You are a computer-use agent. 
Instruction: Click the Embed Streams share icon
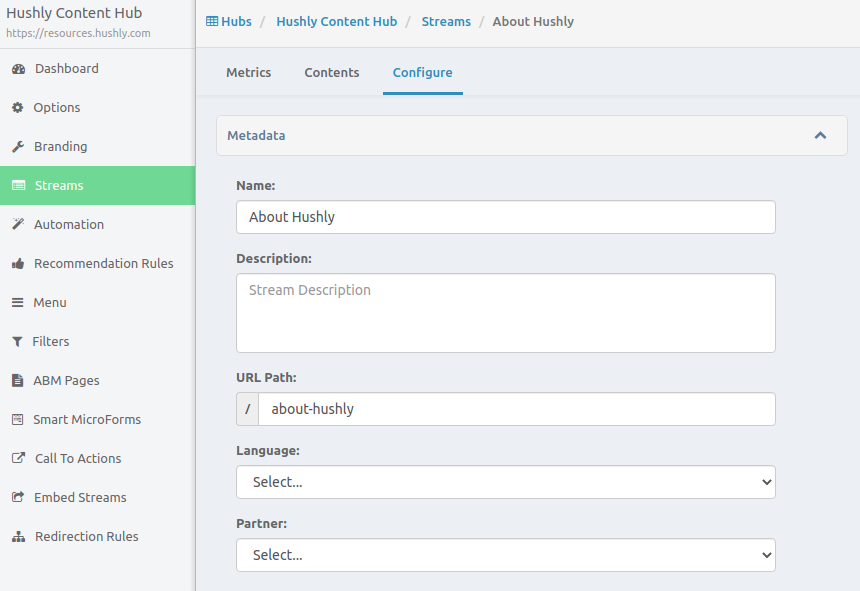(18, 497)
